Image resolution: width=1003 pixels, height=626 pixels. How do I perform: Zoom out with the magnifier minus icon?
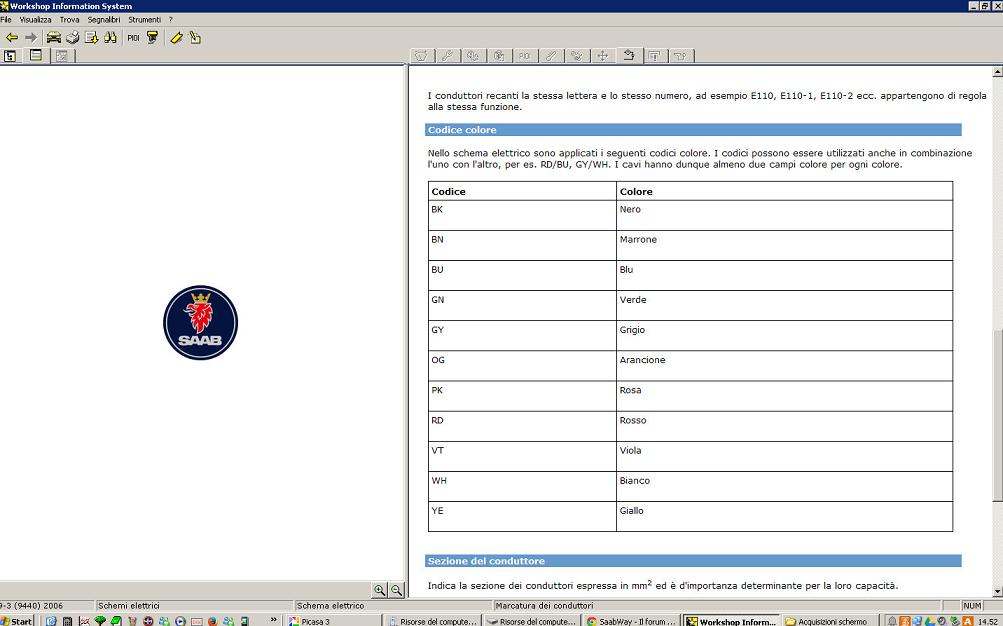(397, 590)
